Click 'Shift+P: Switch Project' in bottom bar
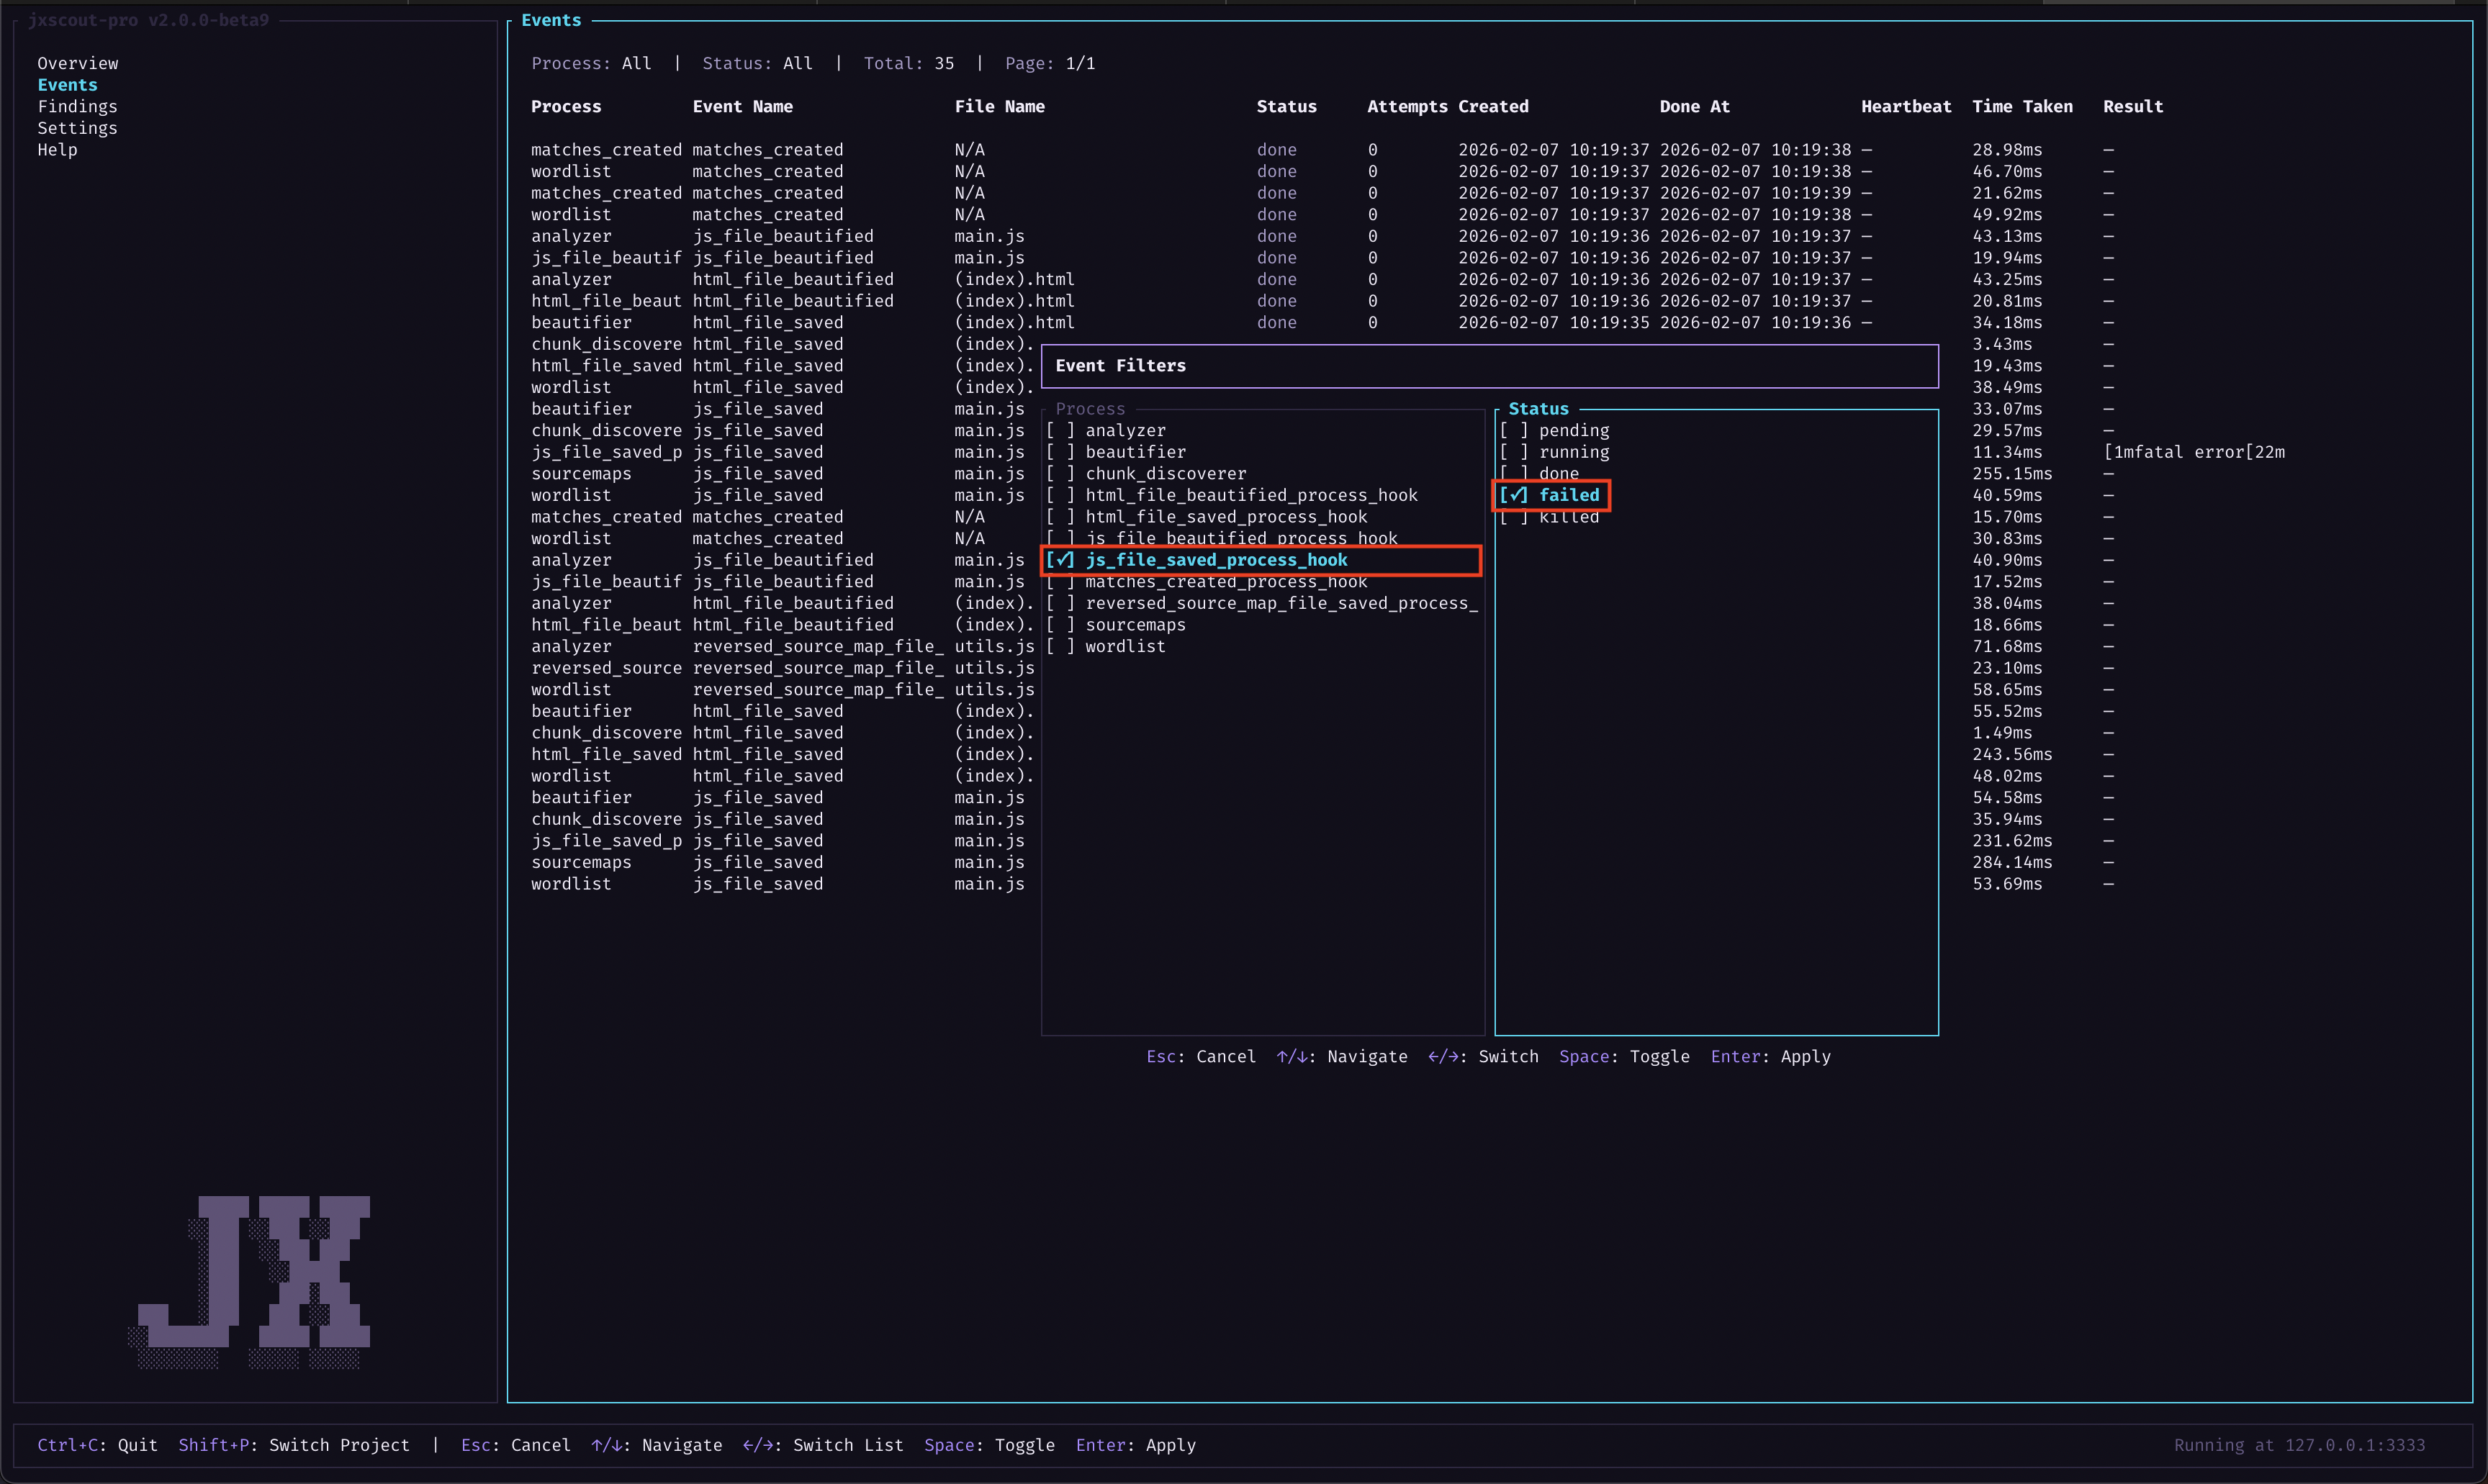Screen dimensions: 2488x1484 pyautogui.click(x=293, y=1445)
